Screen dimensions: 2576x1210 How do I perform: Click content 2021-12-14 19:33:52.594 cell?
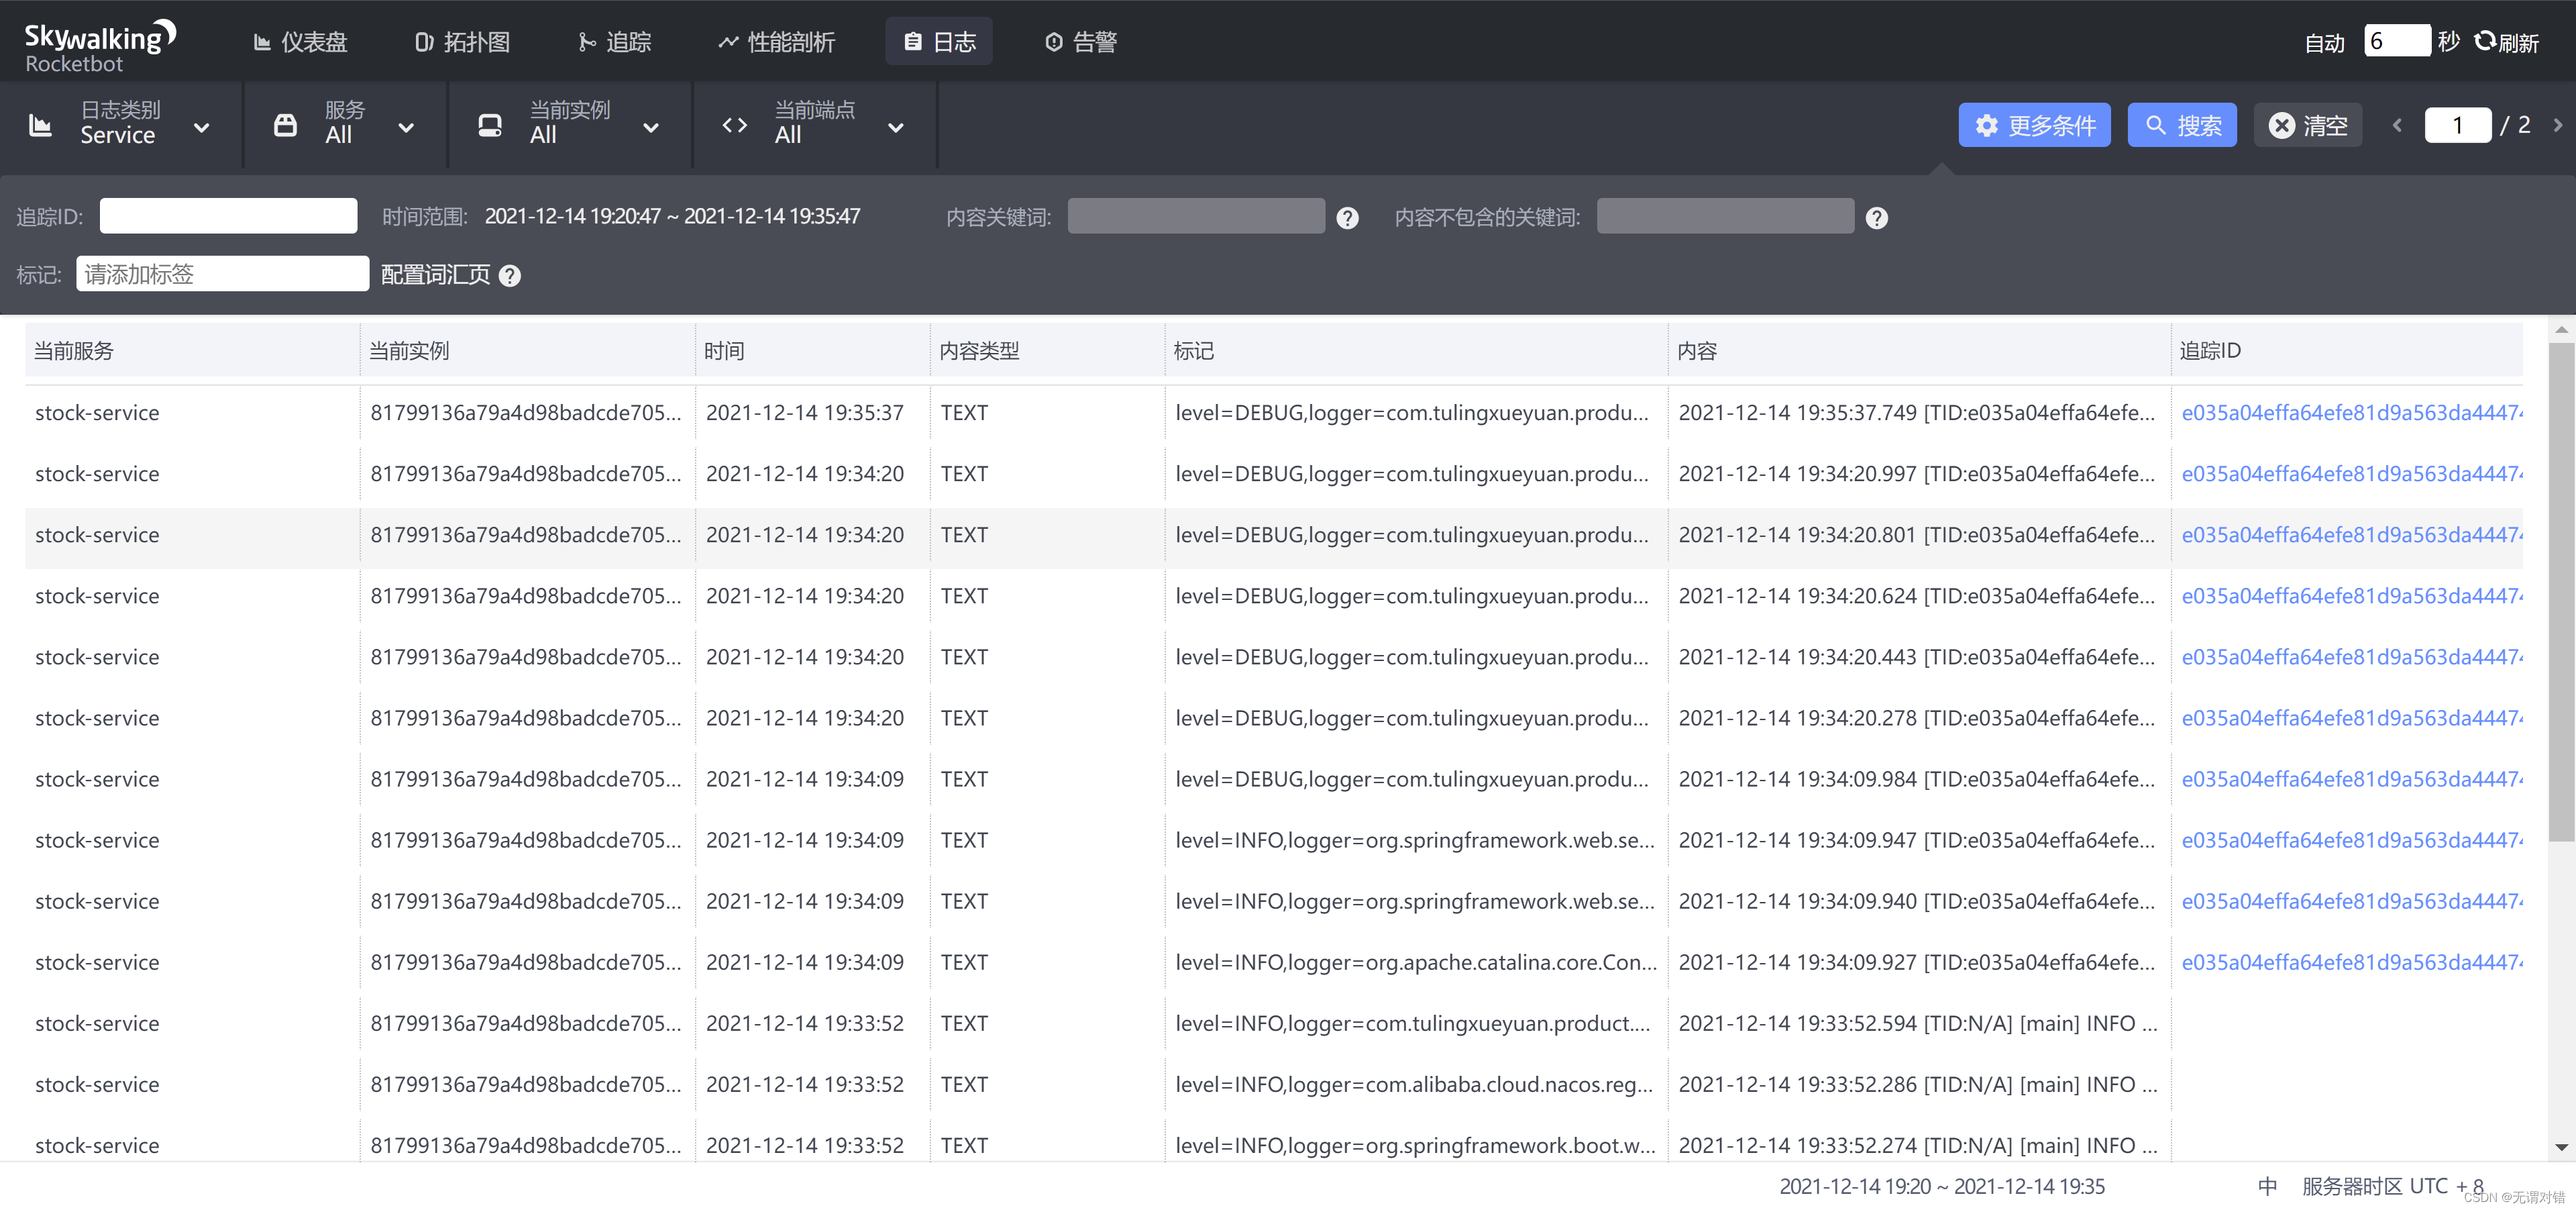pyautogui.click(x=1917, y=1023)
